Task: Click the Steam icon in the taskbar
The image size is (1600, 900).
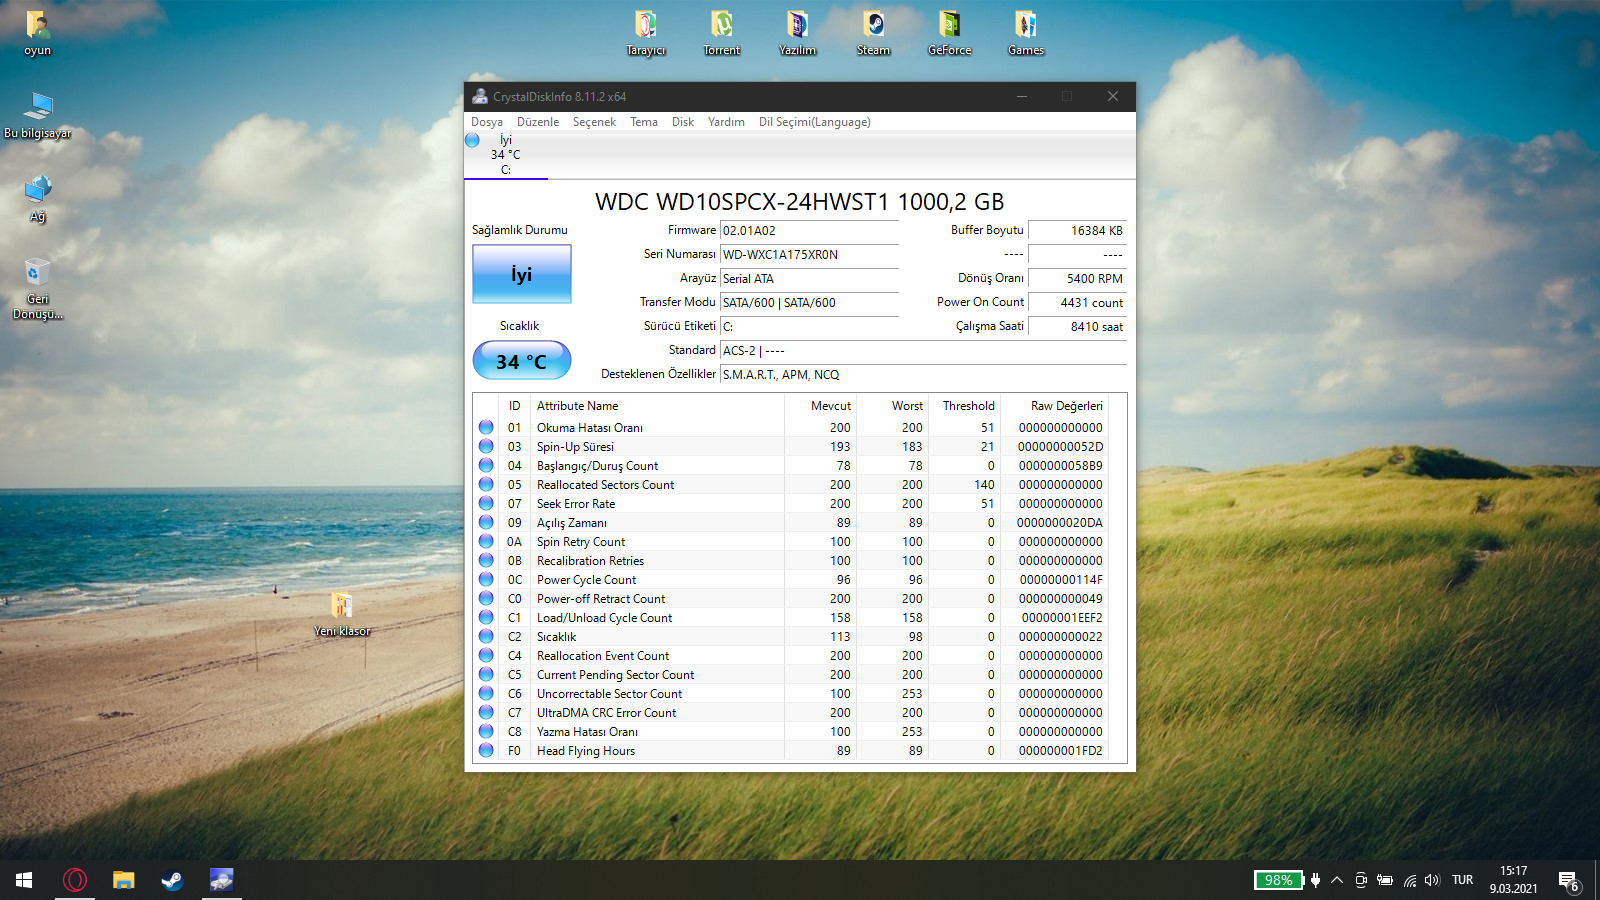Action: pyautogui.click(x=172, y=880)
